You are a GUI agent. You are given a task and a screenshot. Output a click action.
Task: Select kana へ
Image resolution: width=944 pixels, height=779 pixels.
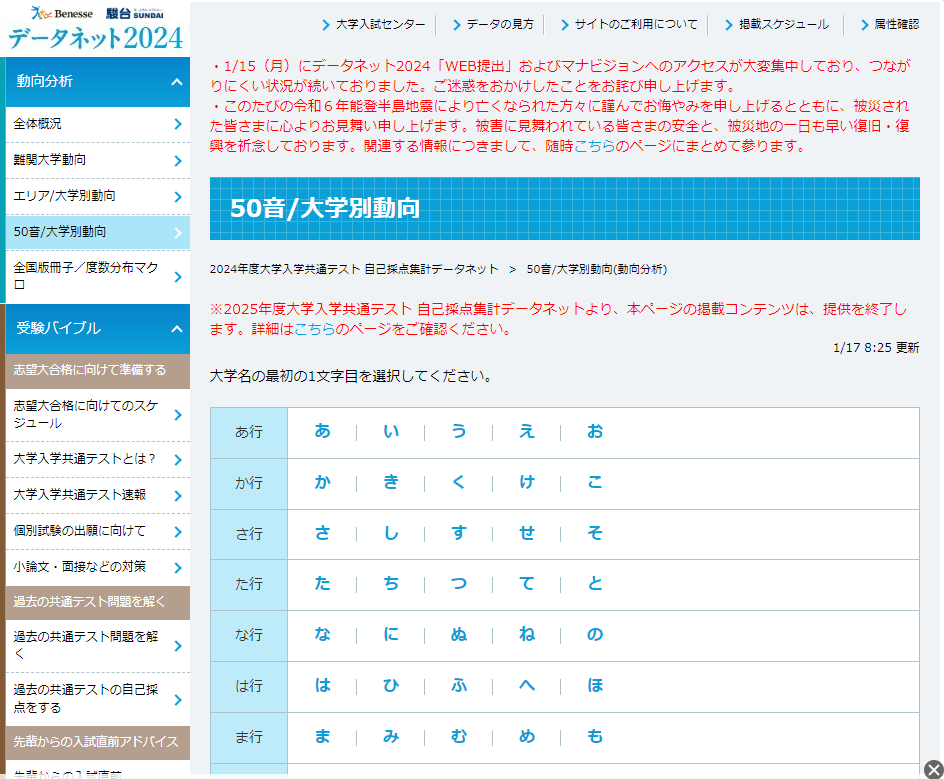pos(527,685)
